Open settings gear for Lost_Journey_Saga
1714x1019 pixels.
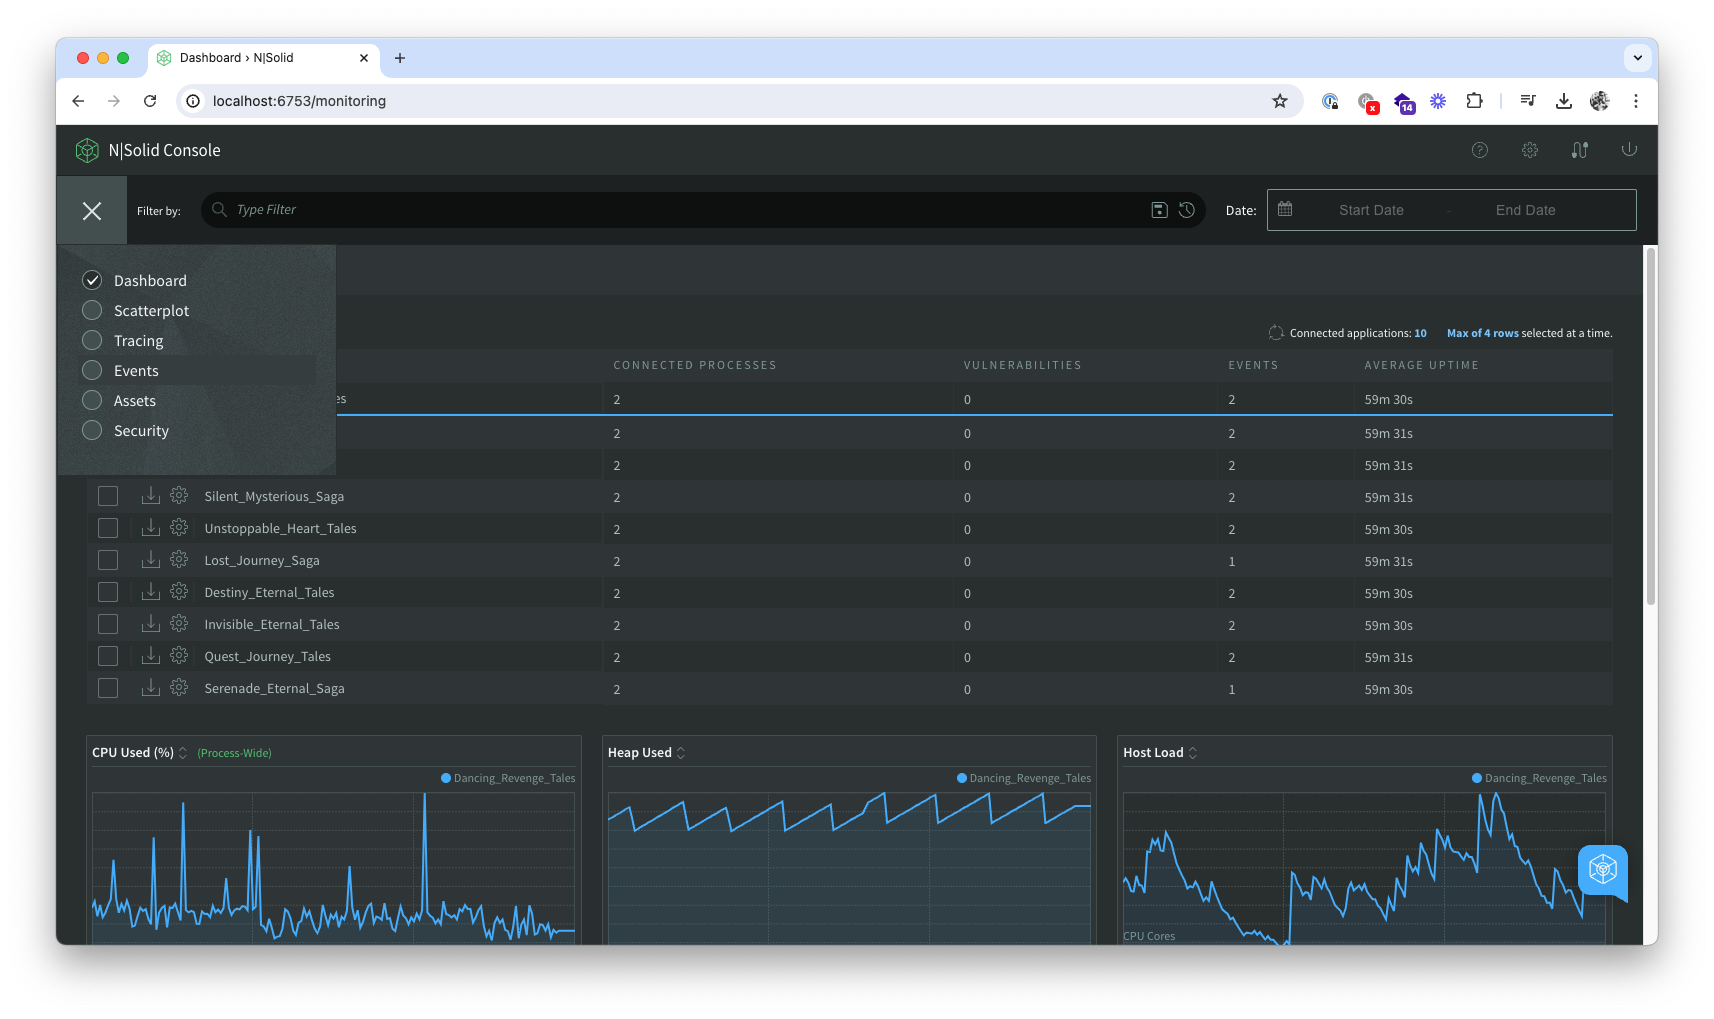[x=178, y=559]
